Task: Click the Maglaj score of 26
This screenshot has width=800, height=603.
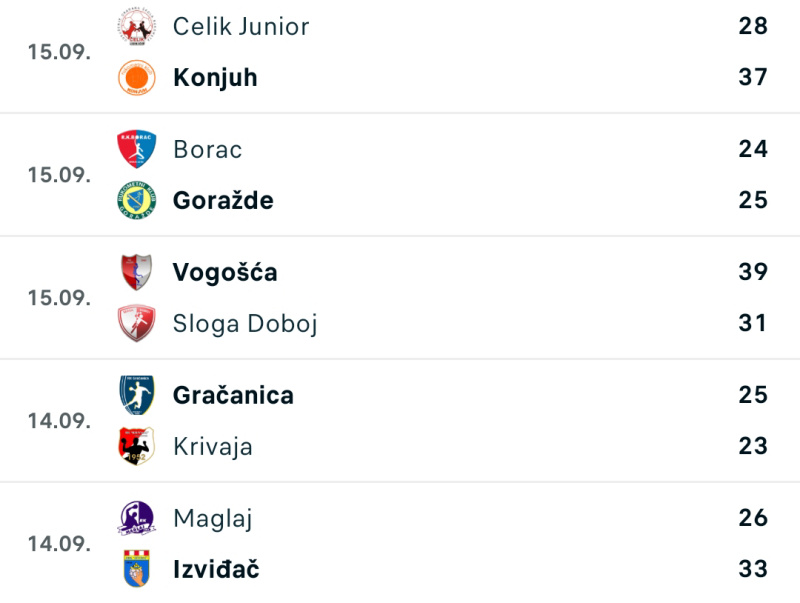Action: coord(753,518)
